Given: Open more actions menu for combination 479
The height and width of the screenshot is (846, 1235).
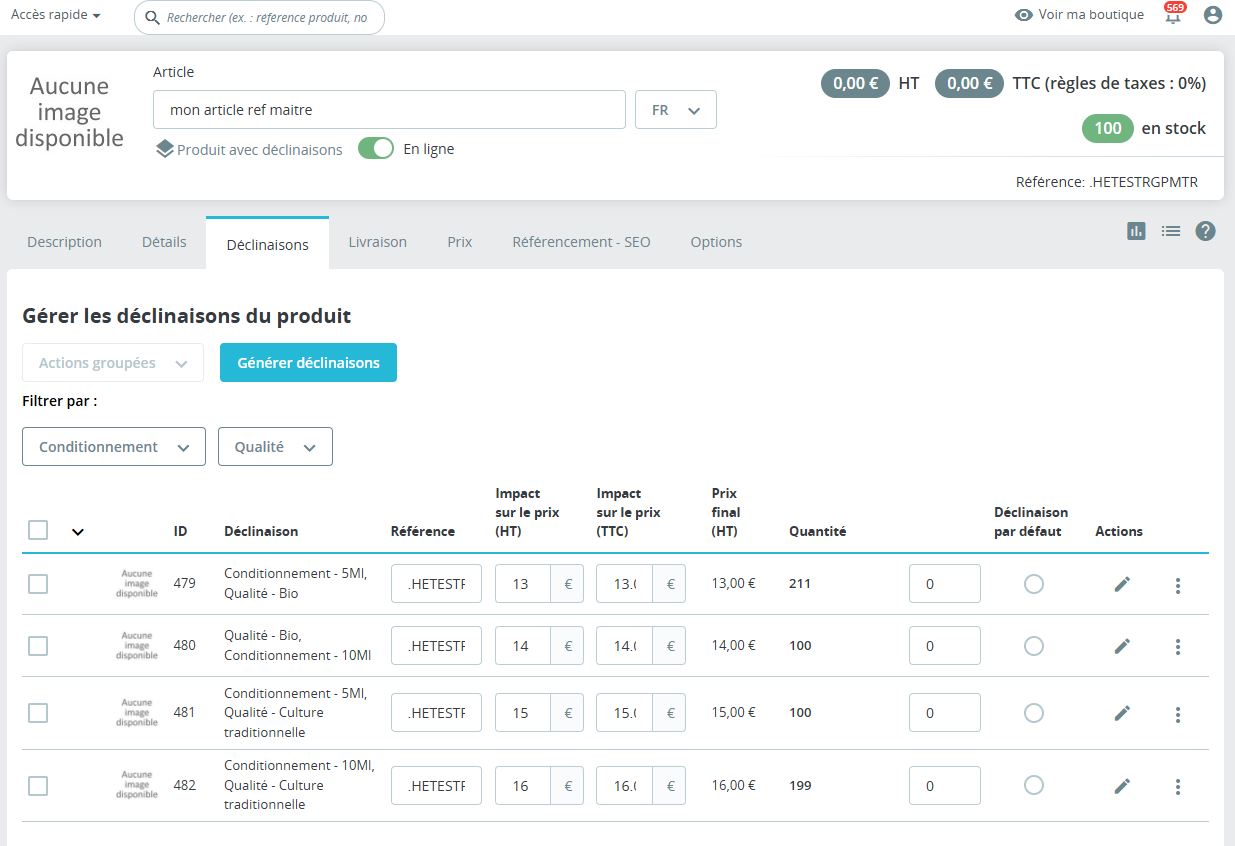Looking at the screenshot, I should 1178,585.
